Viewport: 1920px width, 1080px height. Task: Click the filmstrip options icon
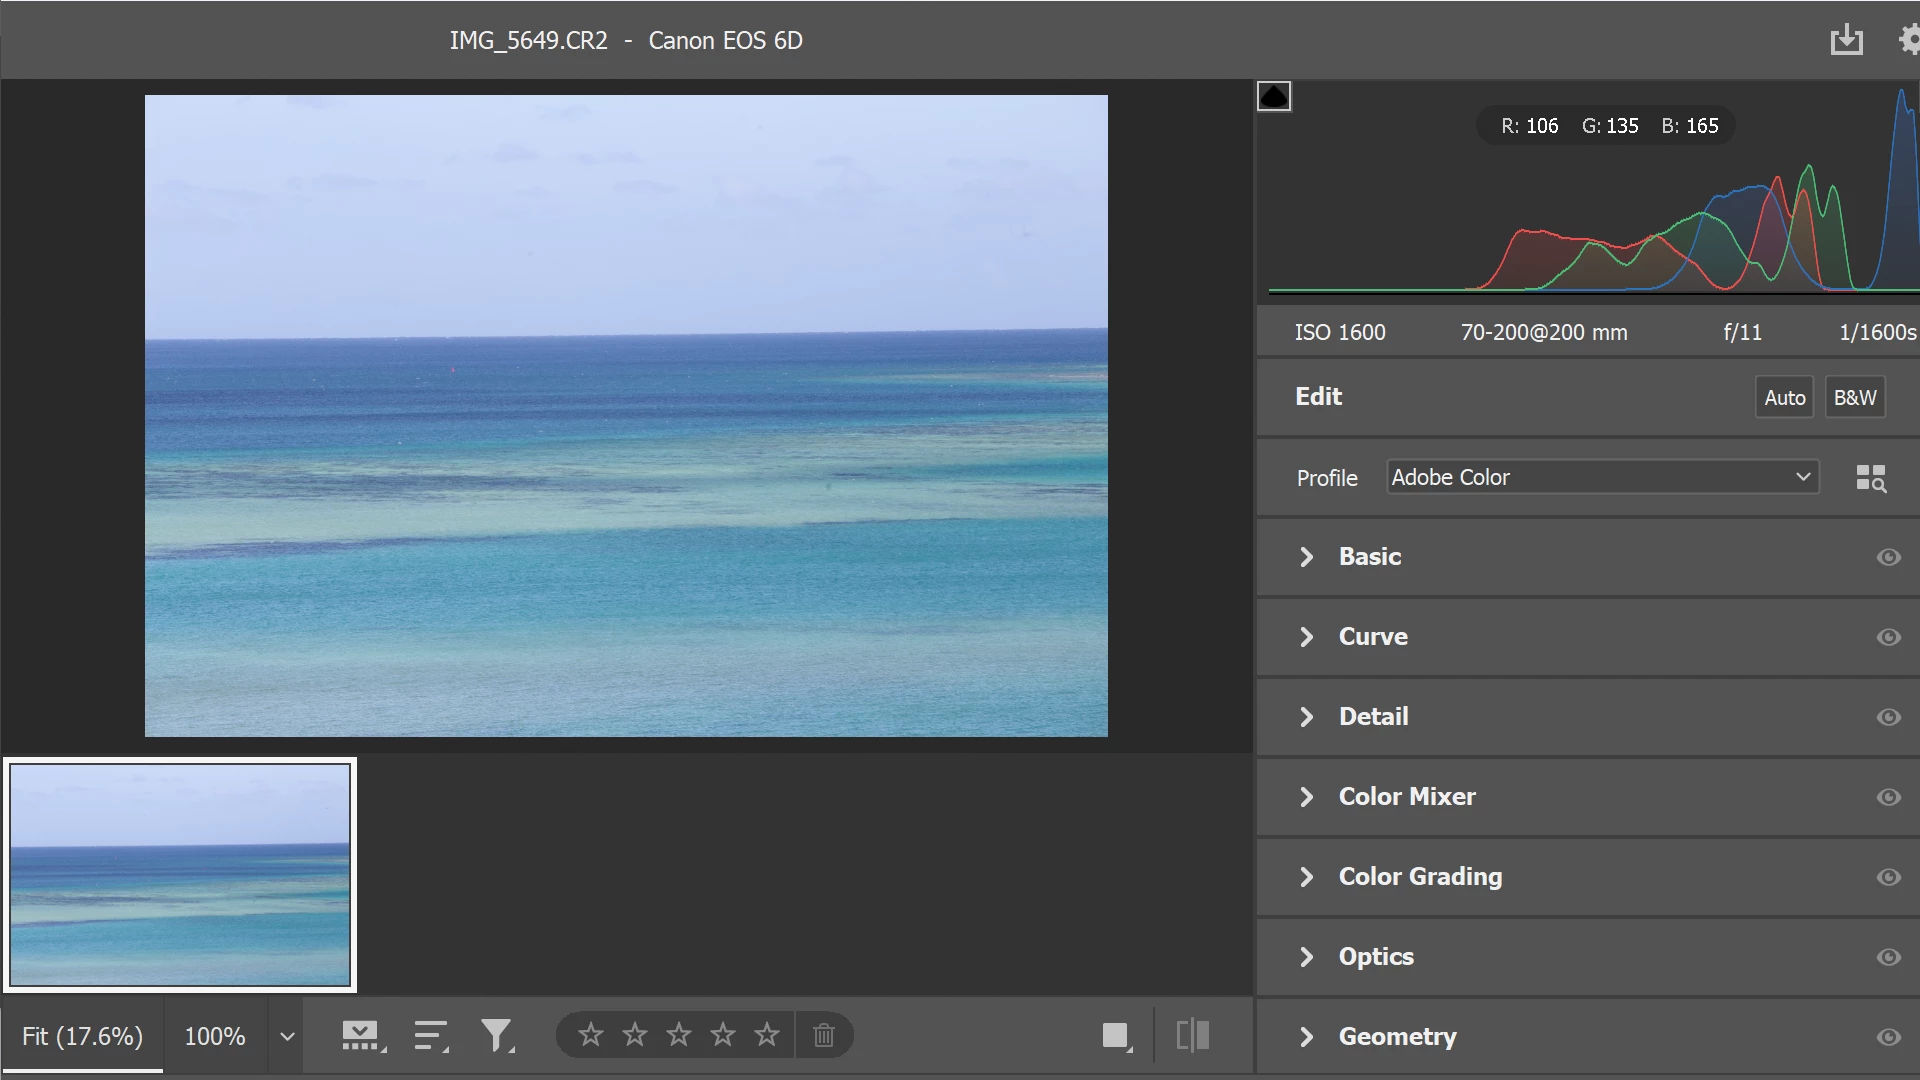pos(362,1036)
